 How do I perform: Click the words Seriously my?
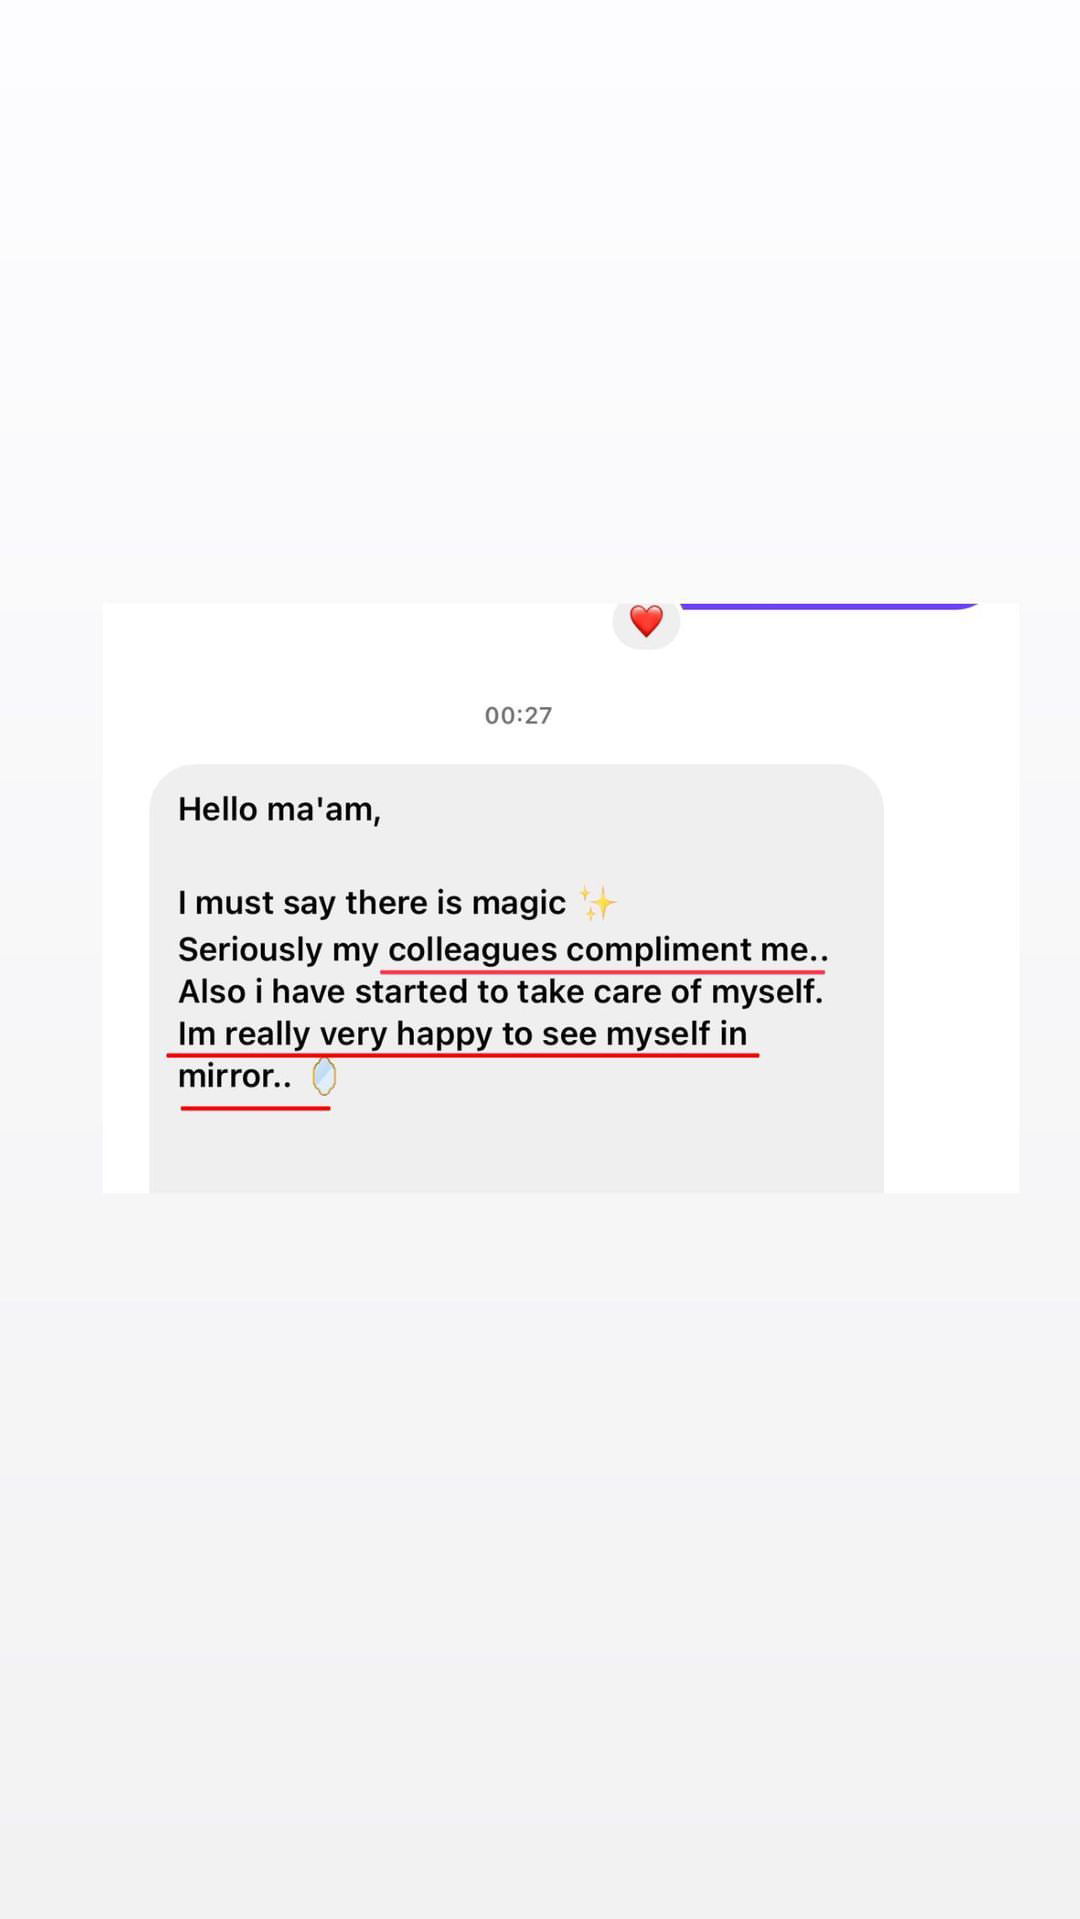tap(278, 950)
